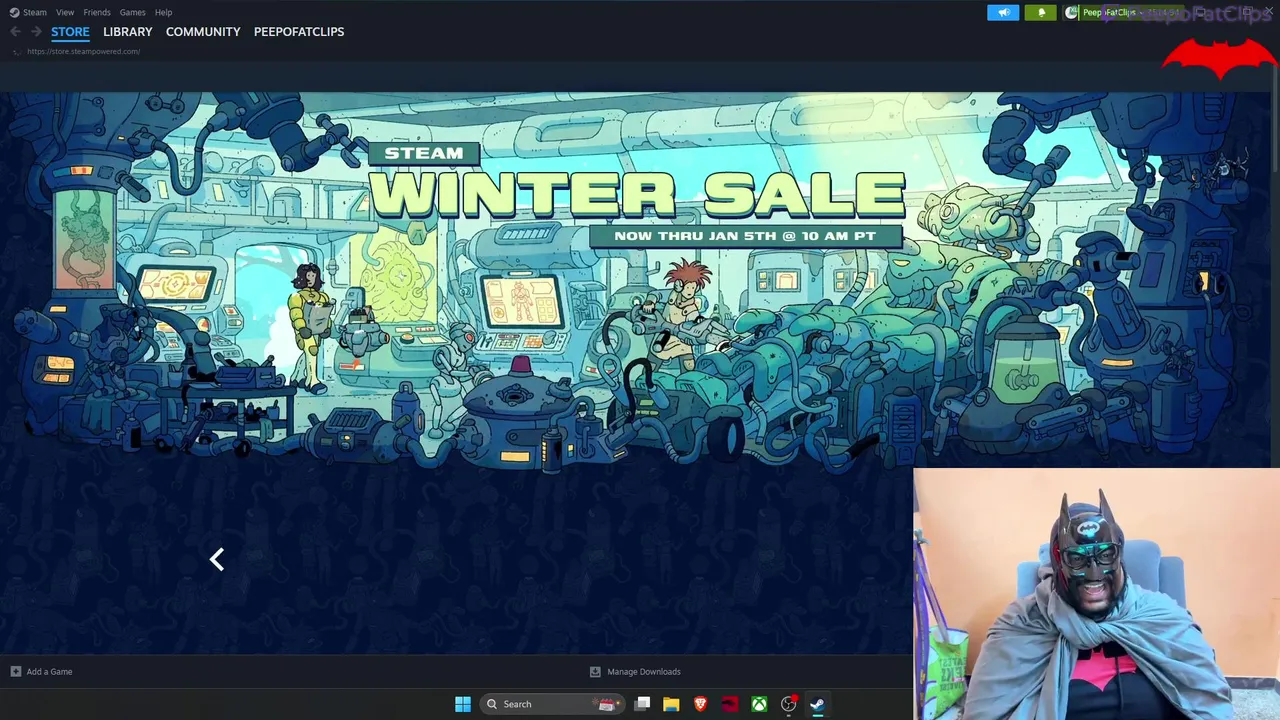Click the Steam taskbar icon

pos(817,704)
